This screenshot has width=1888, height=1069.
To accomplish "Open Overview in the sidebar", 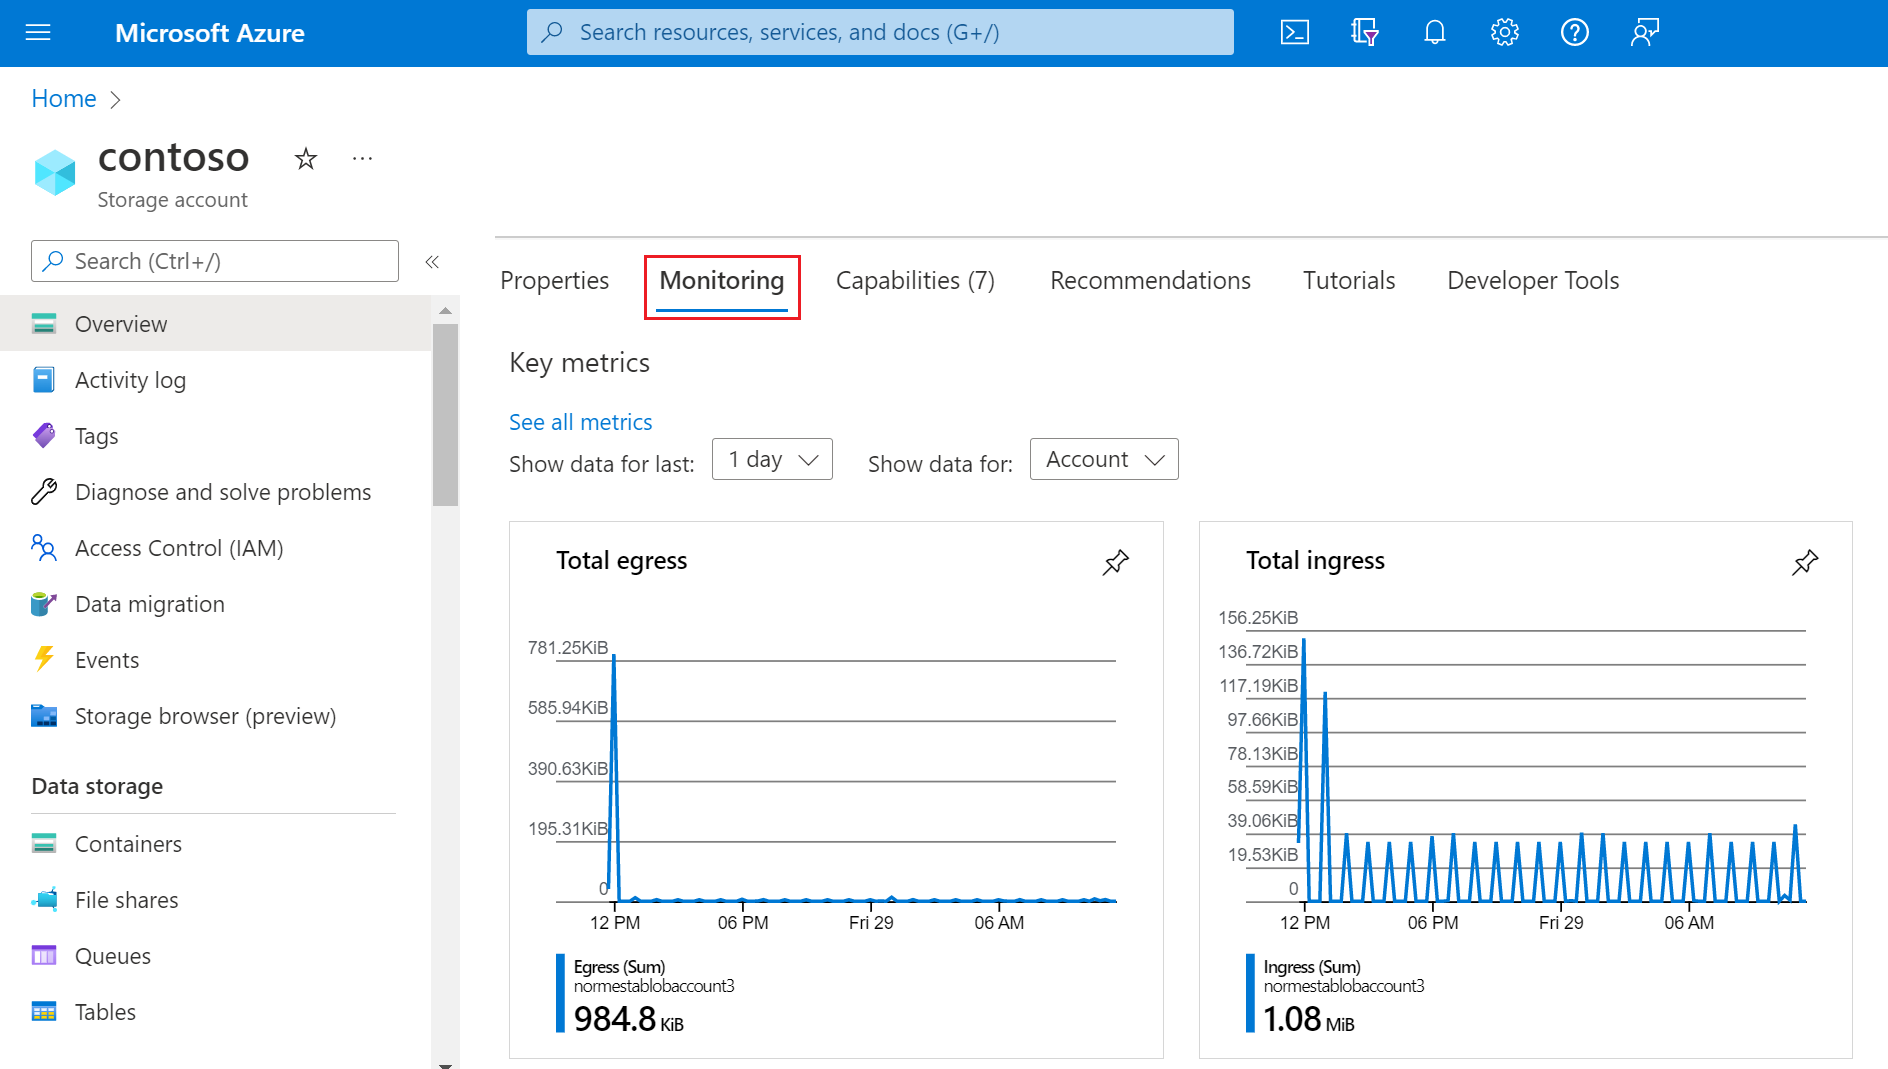I will (x=215, y=323).
